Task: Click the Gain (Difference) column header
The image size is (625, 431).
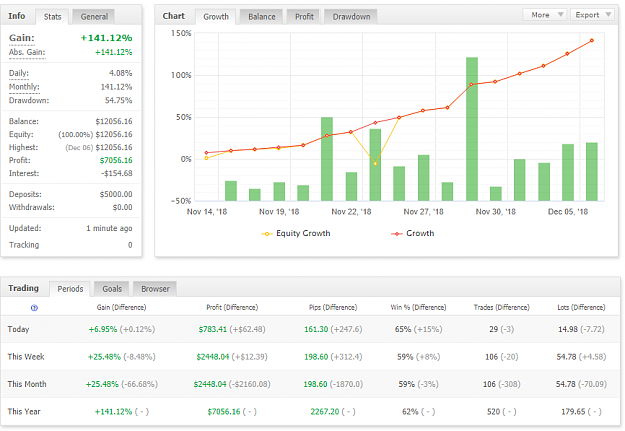Action: click(122, 307)
